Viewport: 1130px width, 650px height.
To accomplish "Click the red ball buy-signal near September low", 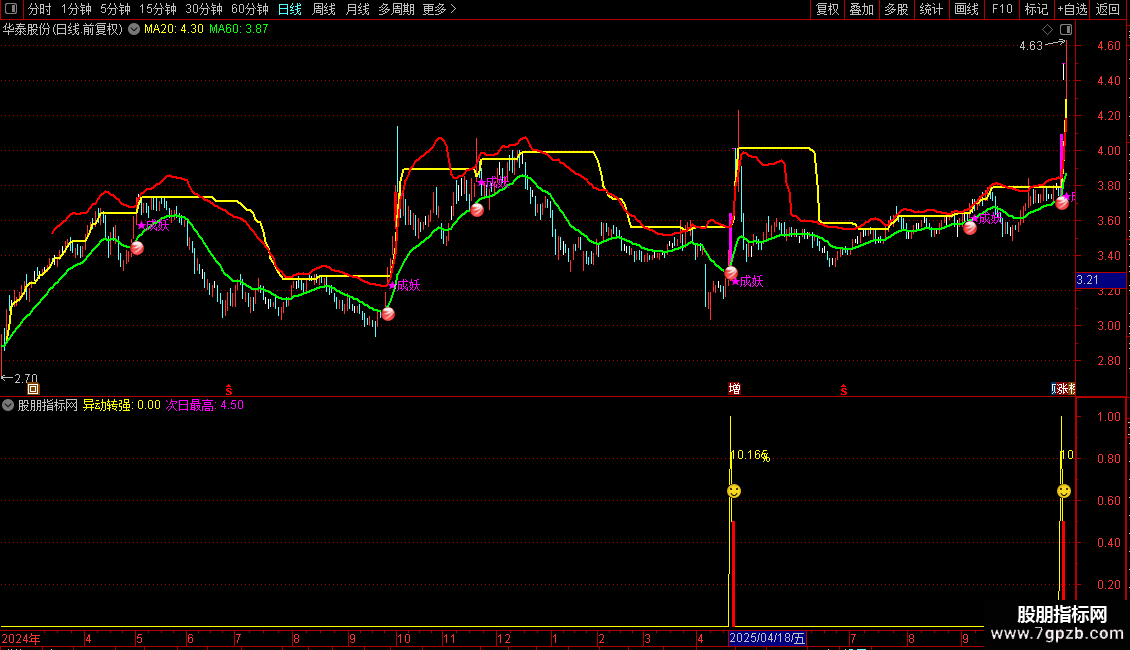I will click(388, 313).
